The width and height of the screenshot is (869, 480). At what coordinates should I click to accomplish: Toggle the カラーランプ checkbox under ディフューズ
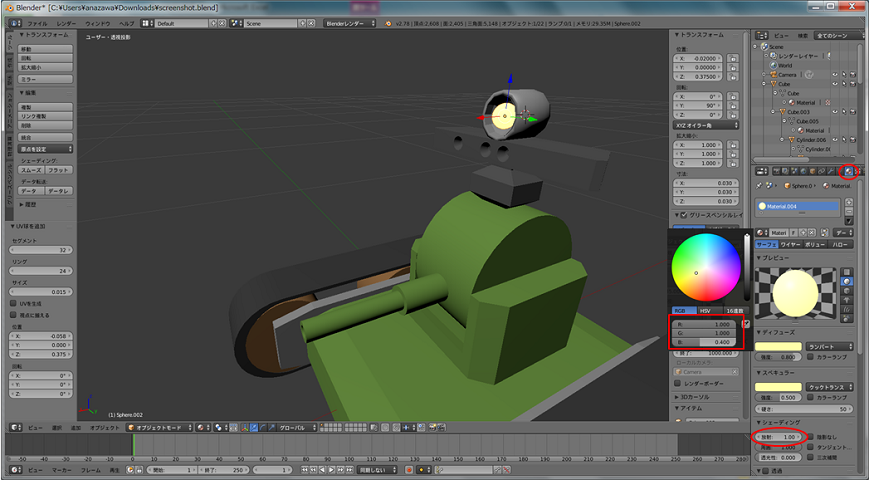[808, 356]
